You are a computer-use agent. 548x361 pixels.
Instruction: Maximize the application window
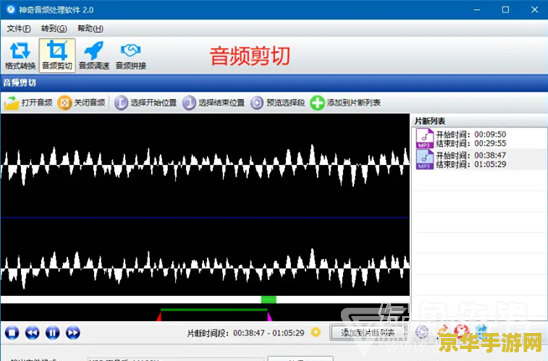pyautogui.click(x=505, y=10)
